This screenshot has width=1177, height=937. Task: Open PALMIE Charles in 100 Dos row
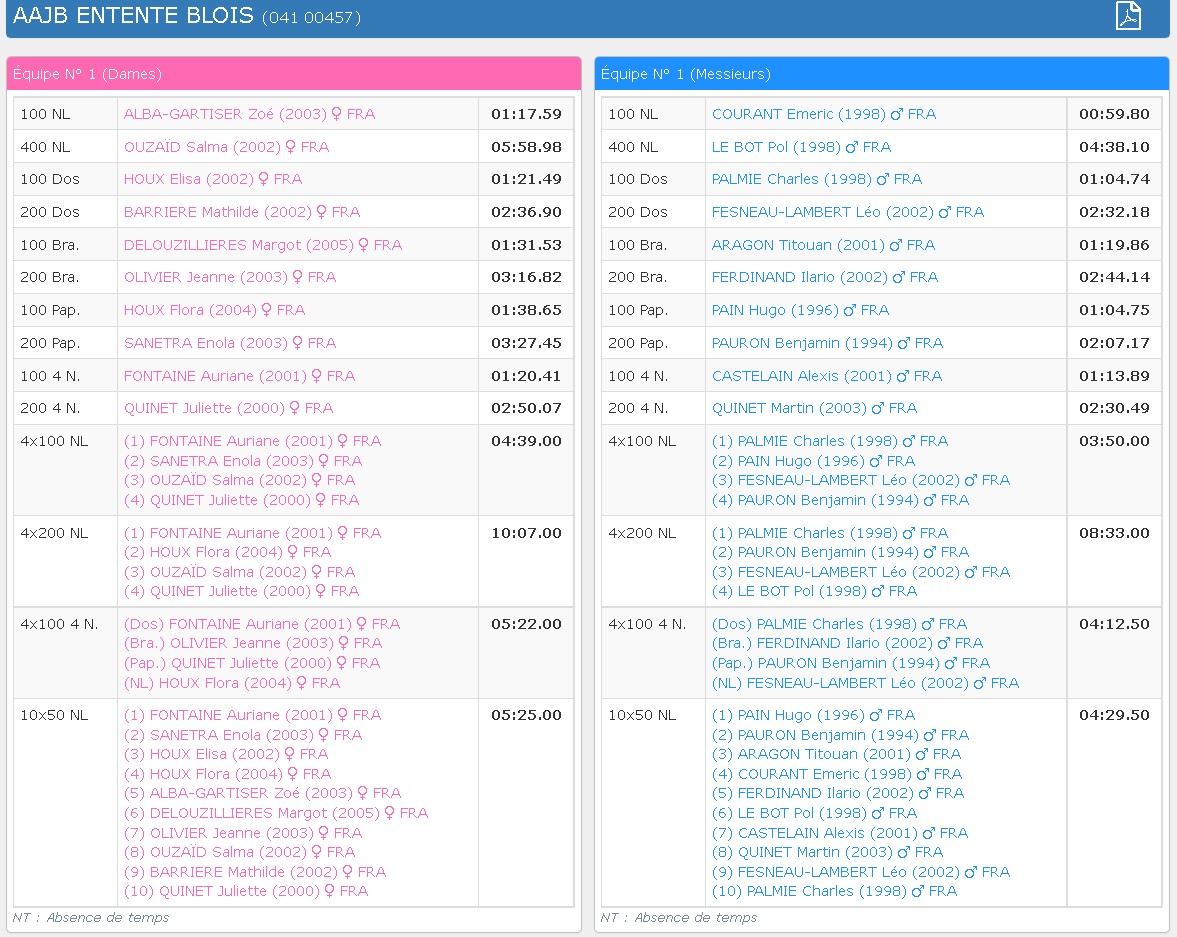817,179
